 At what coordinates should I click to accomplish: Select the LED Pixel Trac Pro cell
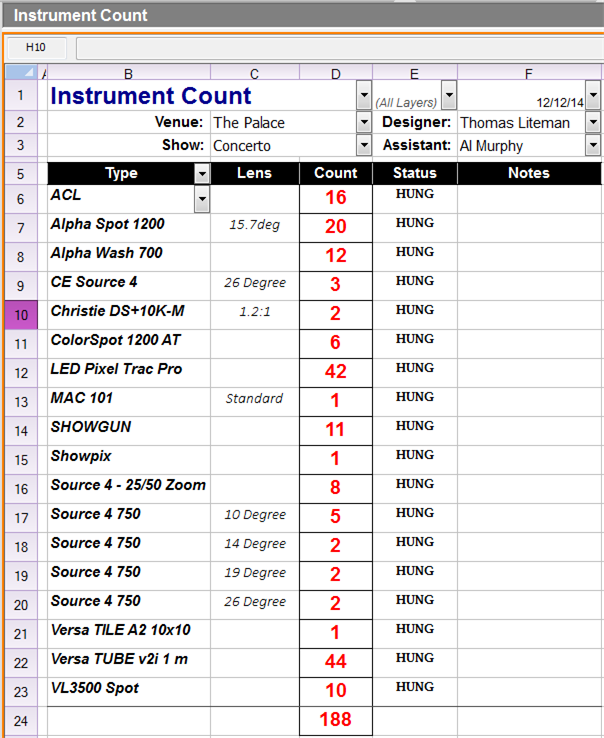click(x=128, y=370)
